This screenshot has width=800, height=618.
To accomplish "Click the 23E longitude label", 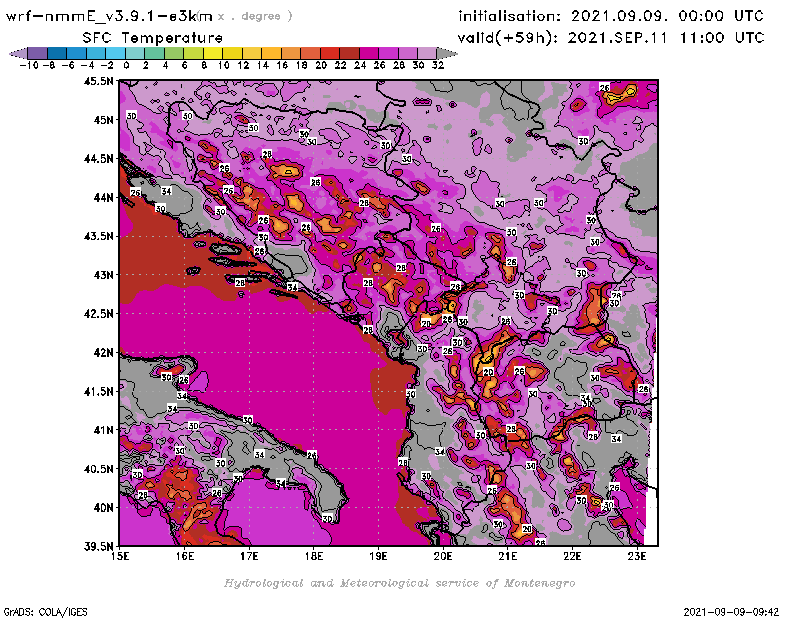I will [637, 556].
